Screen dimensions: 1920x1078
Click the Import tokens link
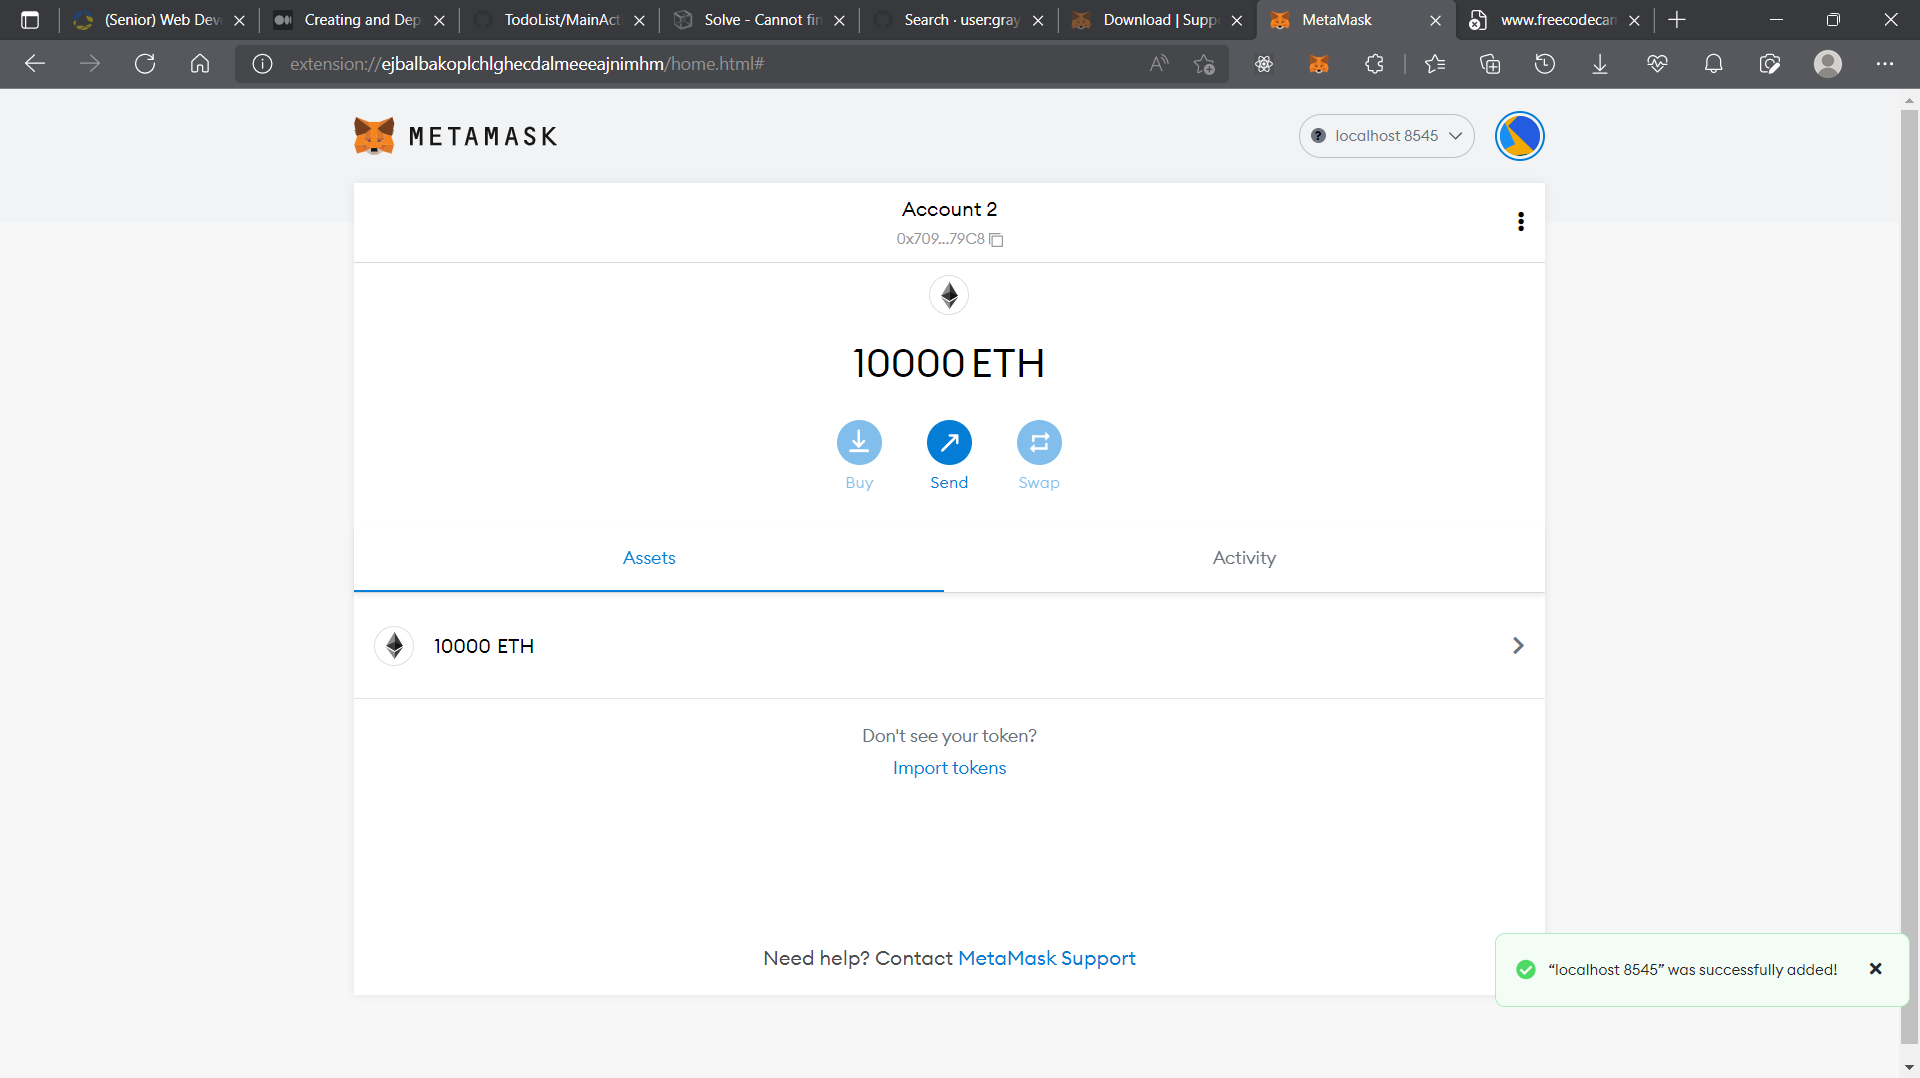tap(949, 768)
